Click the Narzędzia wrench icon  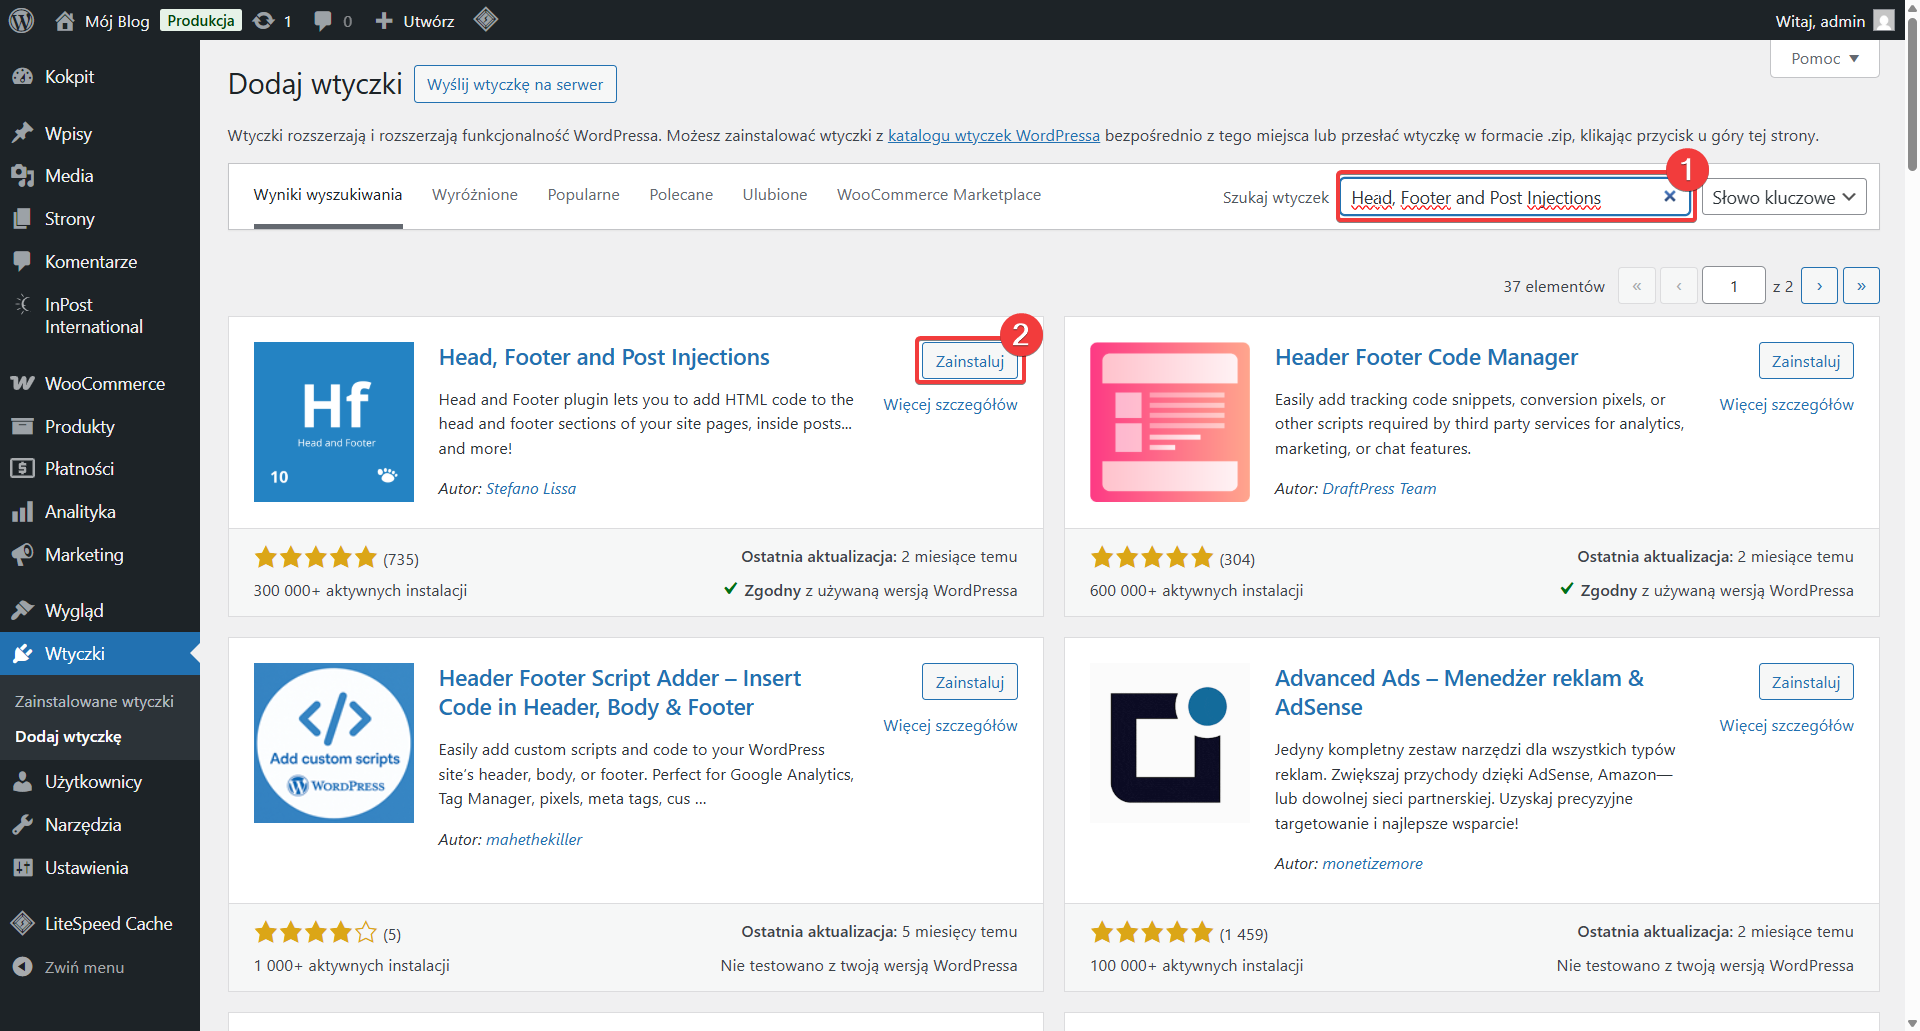22,825
